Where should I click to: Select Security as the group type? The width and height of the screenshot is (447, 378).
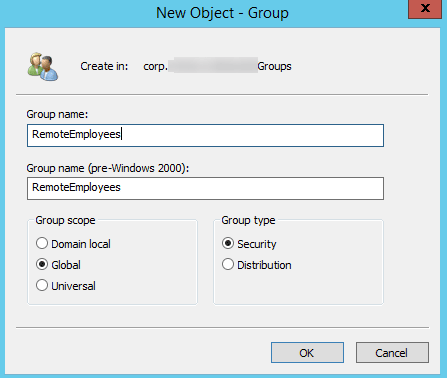tap(228, 243)
